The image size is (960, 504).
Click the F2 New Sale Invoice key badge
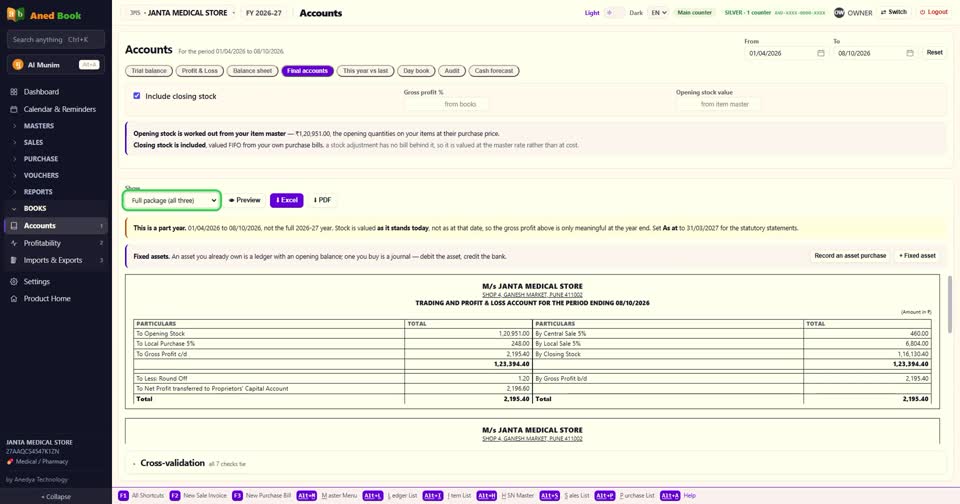click(174, 495)
